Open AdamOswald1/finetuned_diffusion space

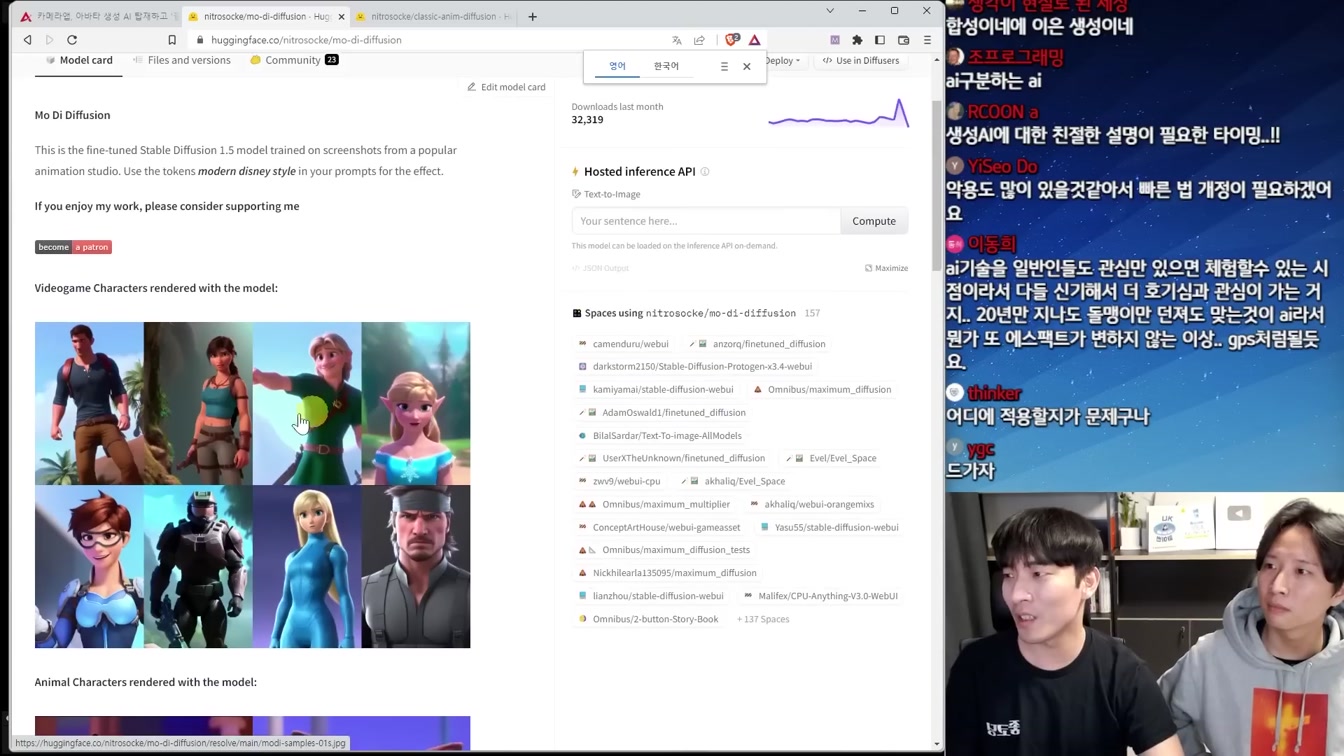pos(662,413)
